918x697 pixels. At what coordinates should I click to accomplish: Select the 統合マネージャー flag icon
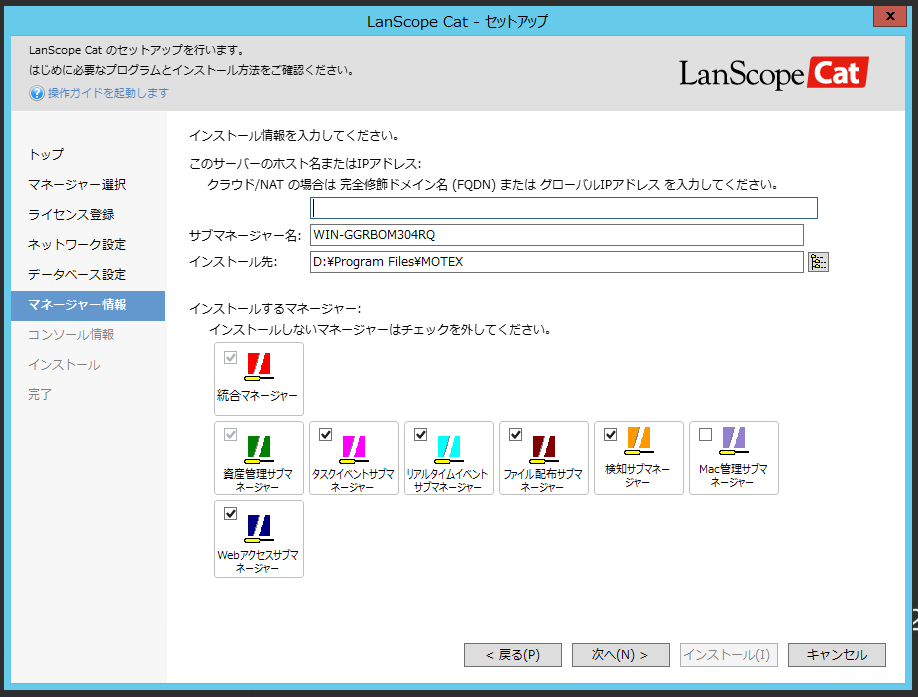click(260, 368)
